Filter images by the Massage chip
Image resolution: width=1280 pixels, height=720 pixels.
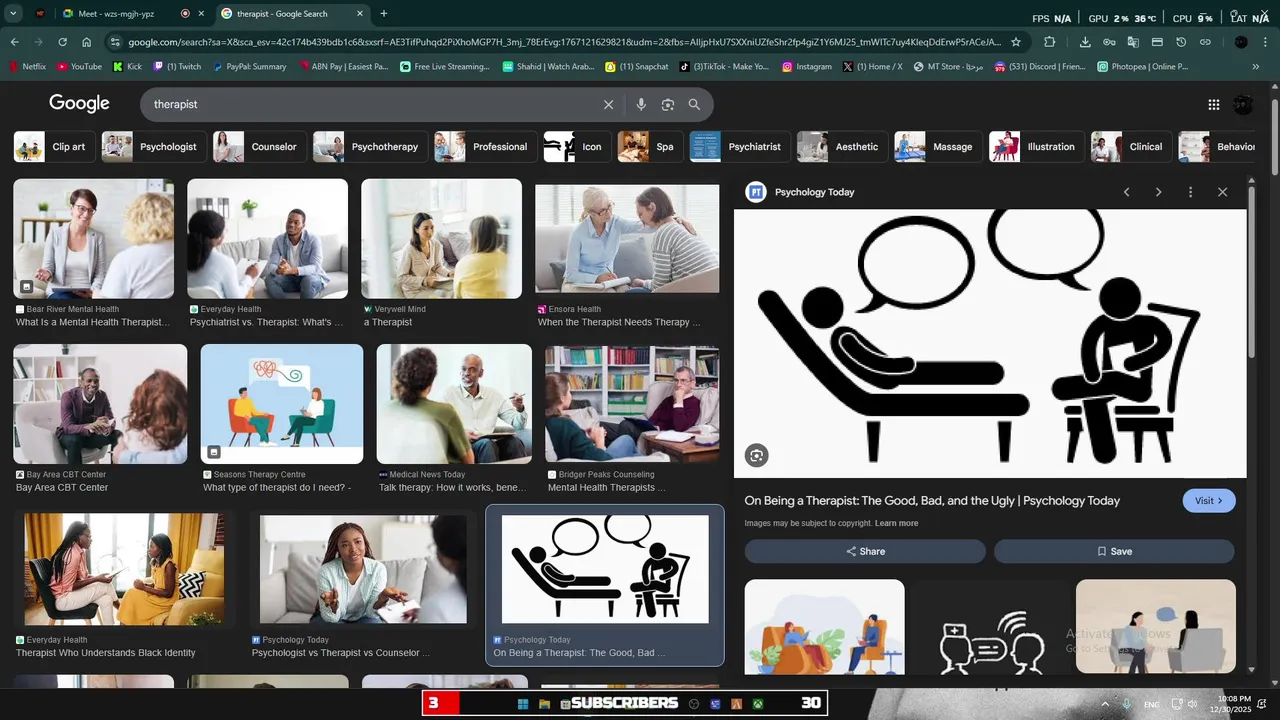tap(938, 147)
